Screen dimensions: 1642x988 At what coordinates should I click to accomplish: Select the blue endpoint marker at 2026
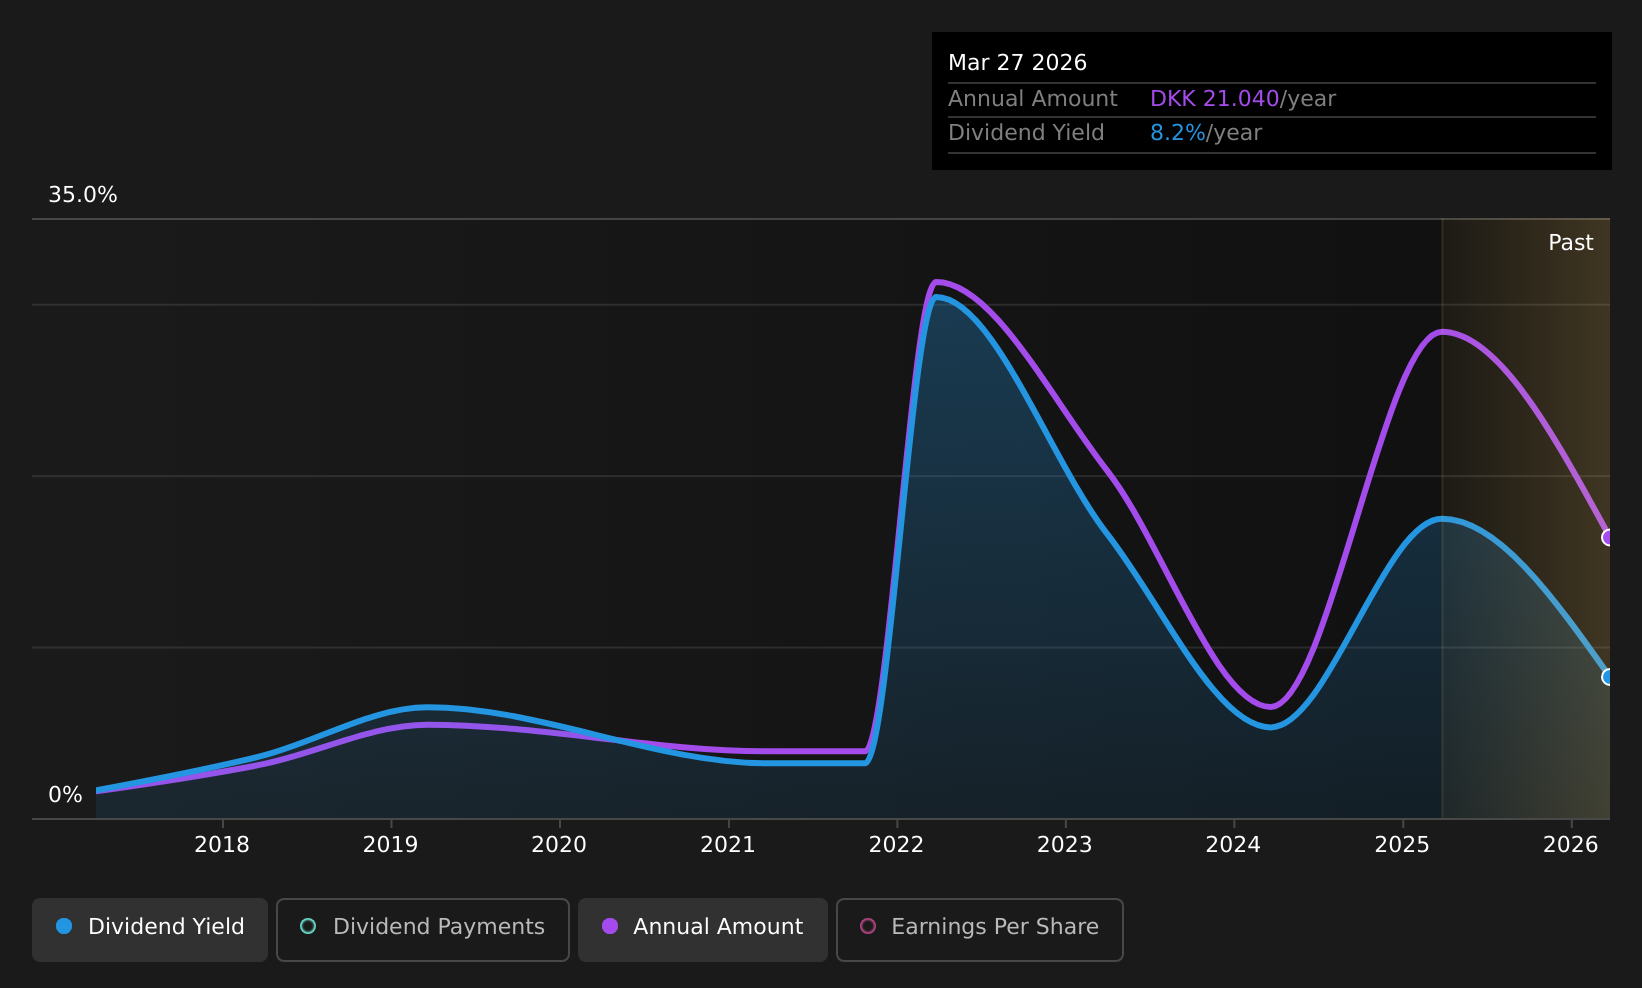1608,677
